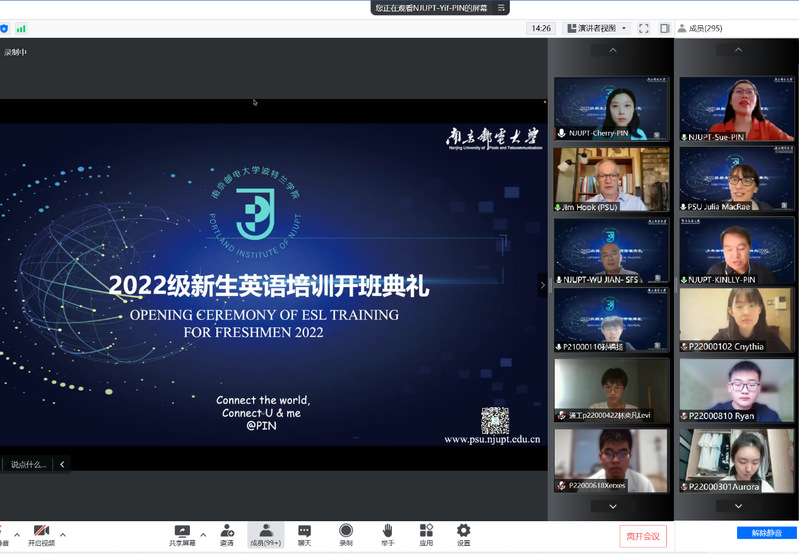Open the apps (应用) icon

click(426, 534)
